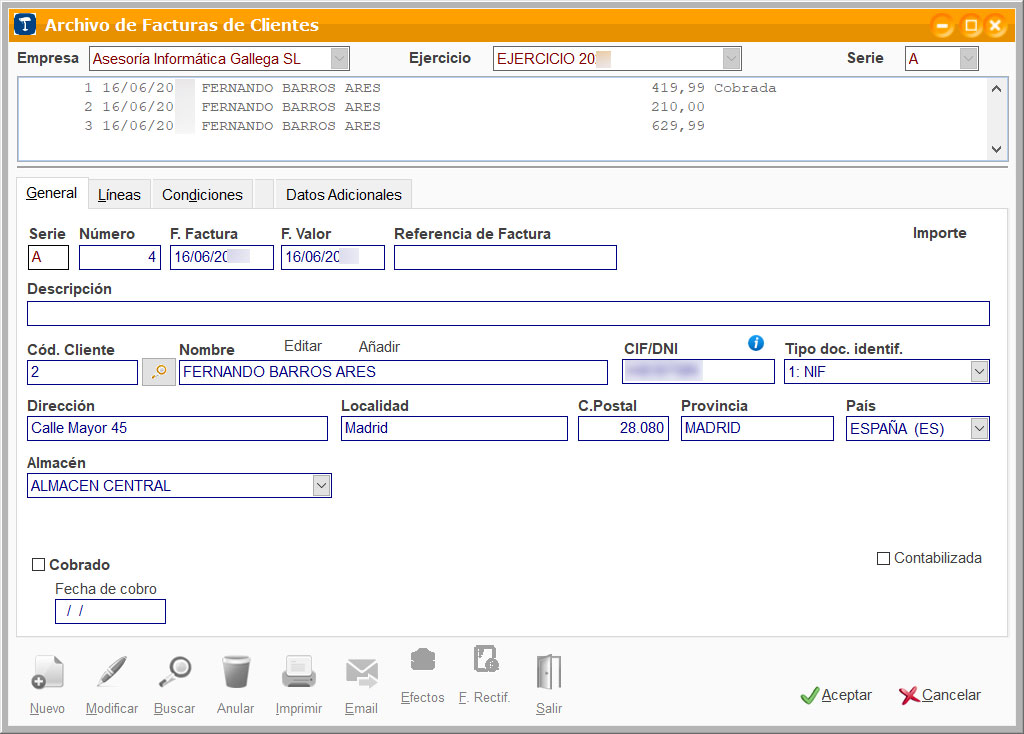This screenshot has width=1024, height=734.
Task: Open Buscar magnifier search tool
Action: pos(174,673)
